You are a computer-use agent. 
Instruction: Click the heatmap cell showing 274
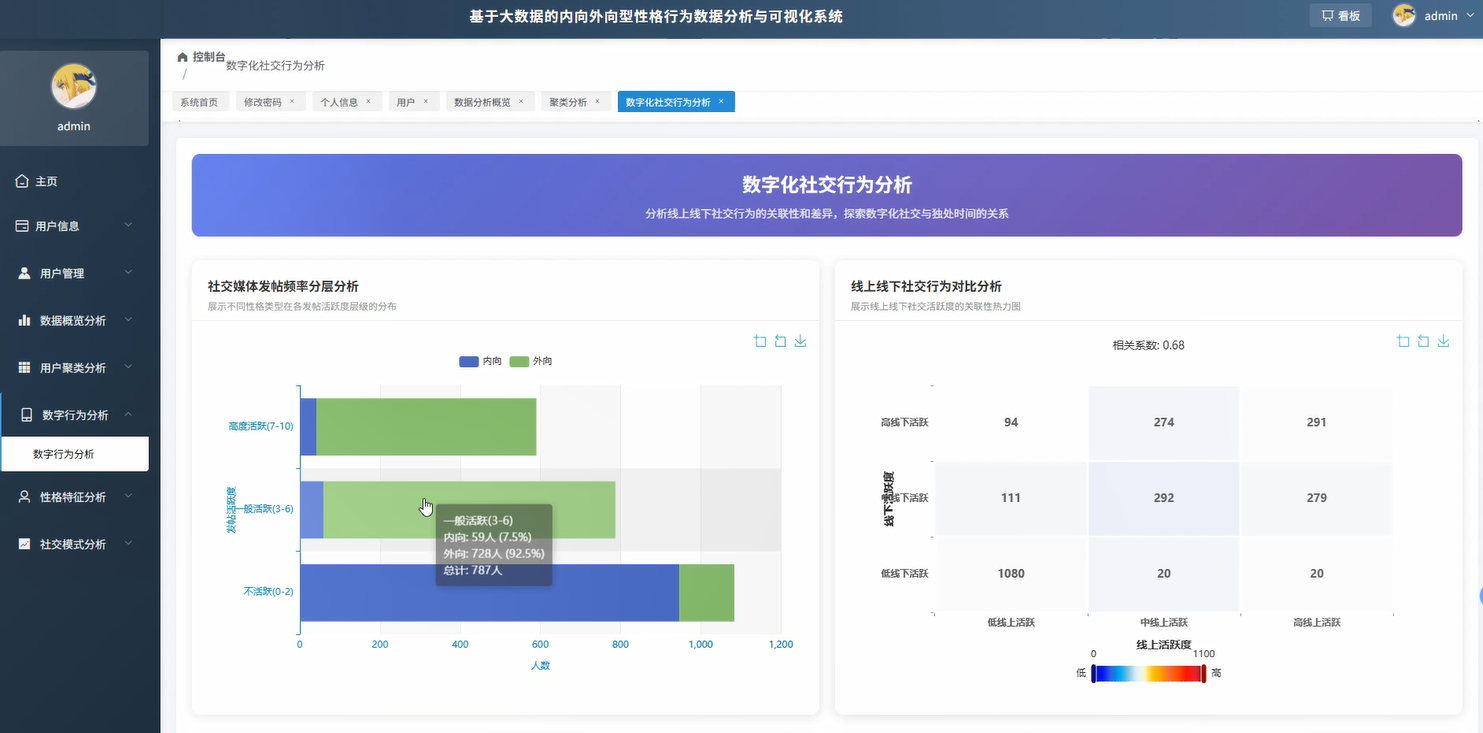pos(1164,422)
